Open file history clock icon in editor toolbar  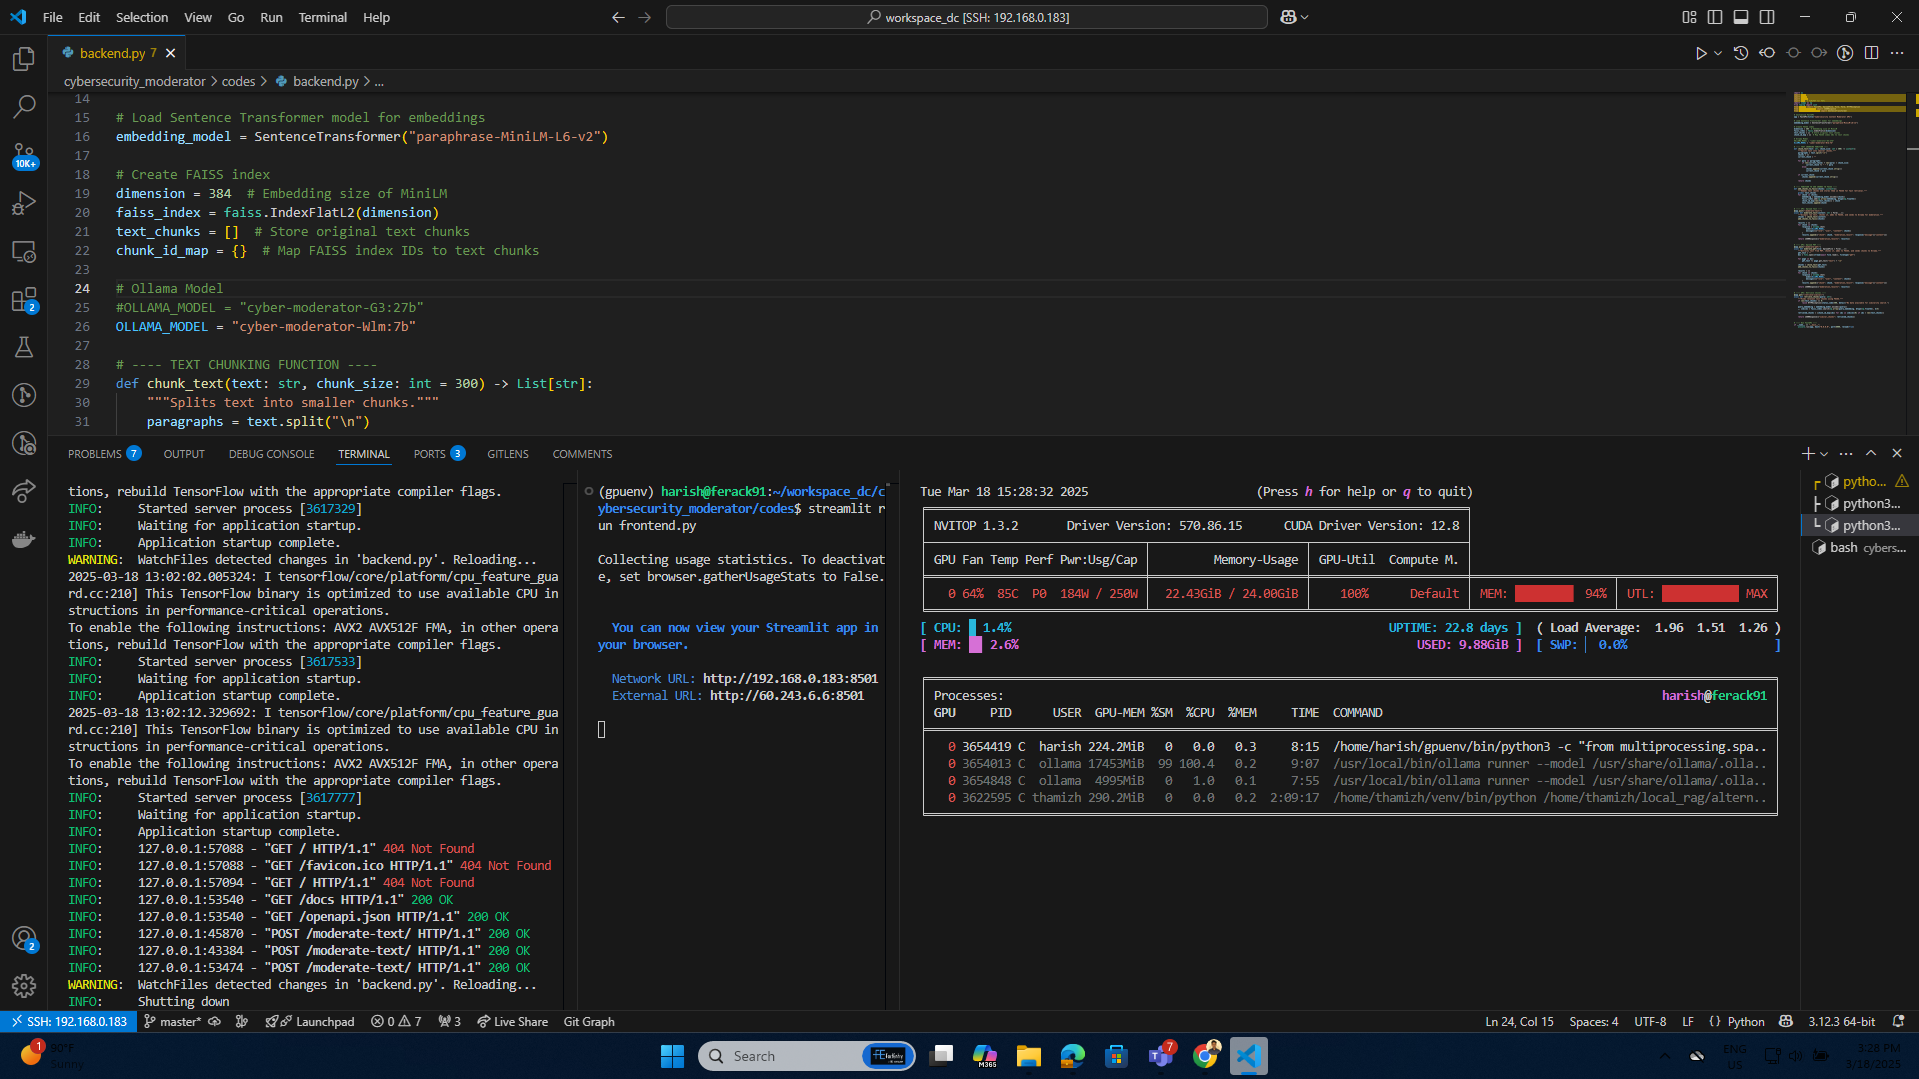click(1741, 53)
